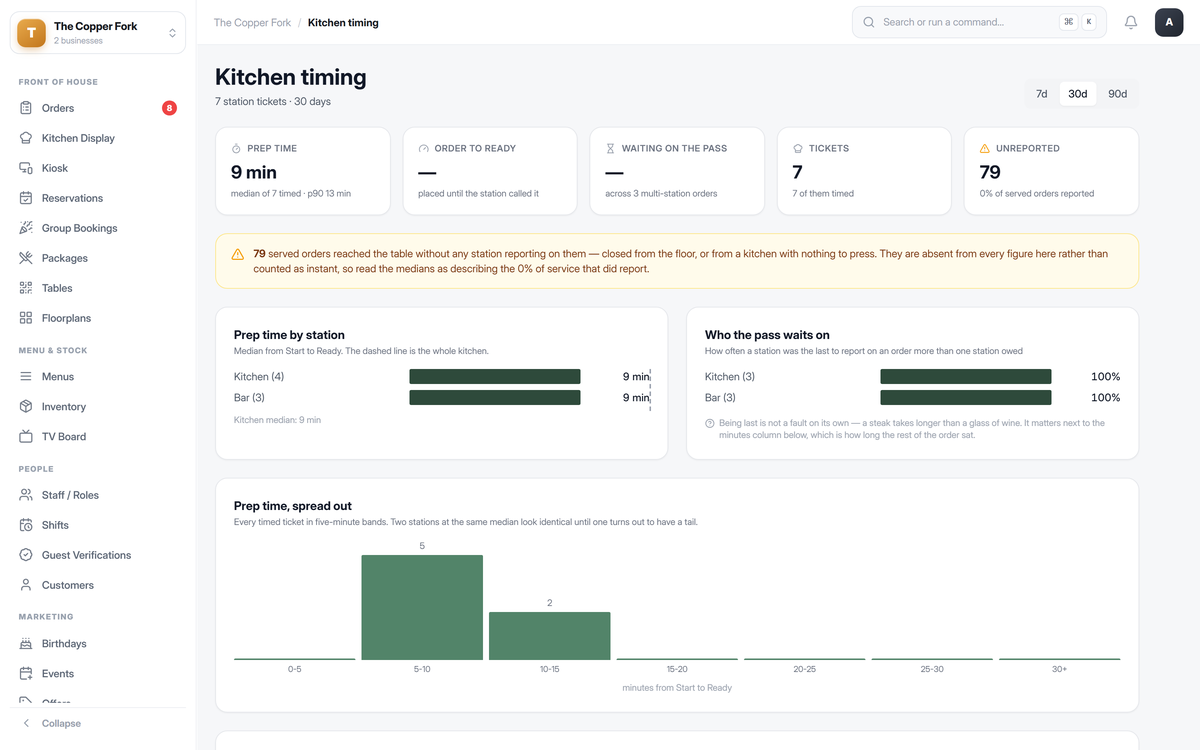The height and width of the screenshot is (750, 1200).
Task: Open the Menus list icon
Action: [26, 377]
